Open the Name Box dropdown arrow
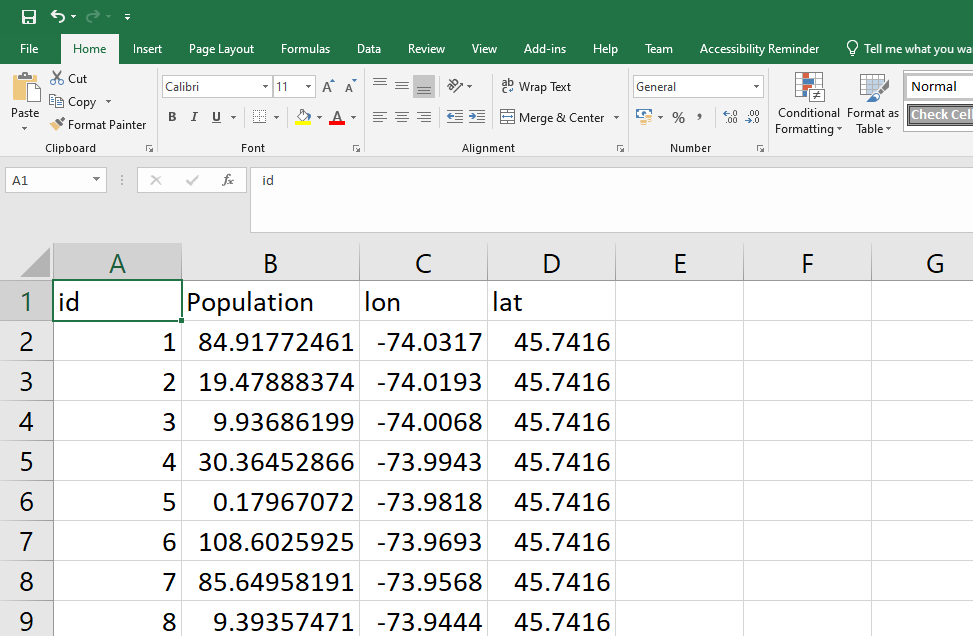Screen dimensions: 973x636 pyautogui.click(x=97, y=180)
